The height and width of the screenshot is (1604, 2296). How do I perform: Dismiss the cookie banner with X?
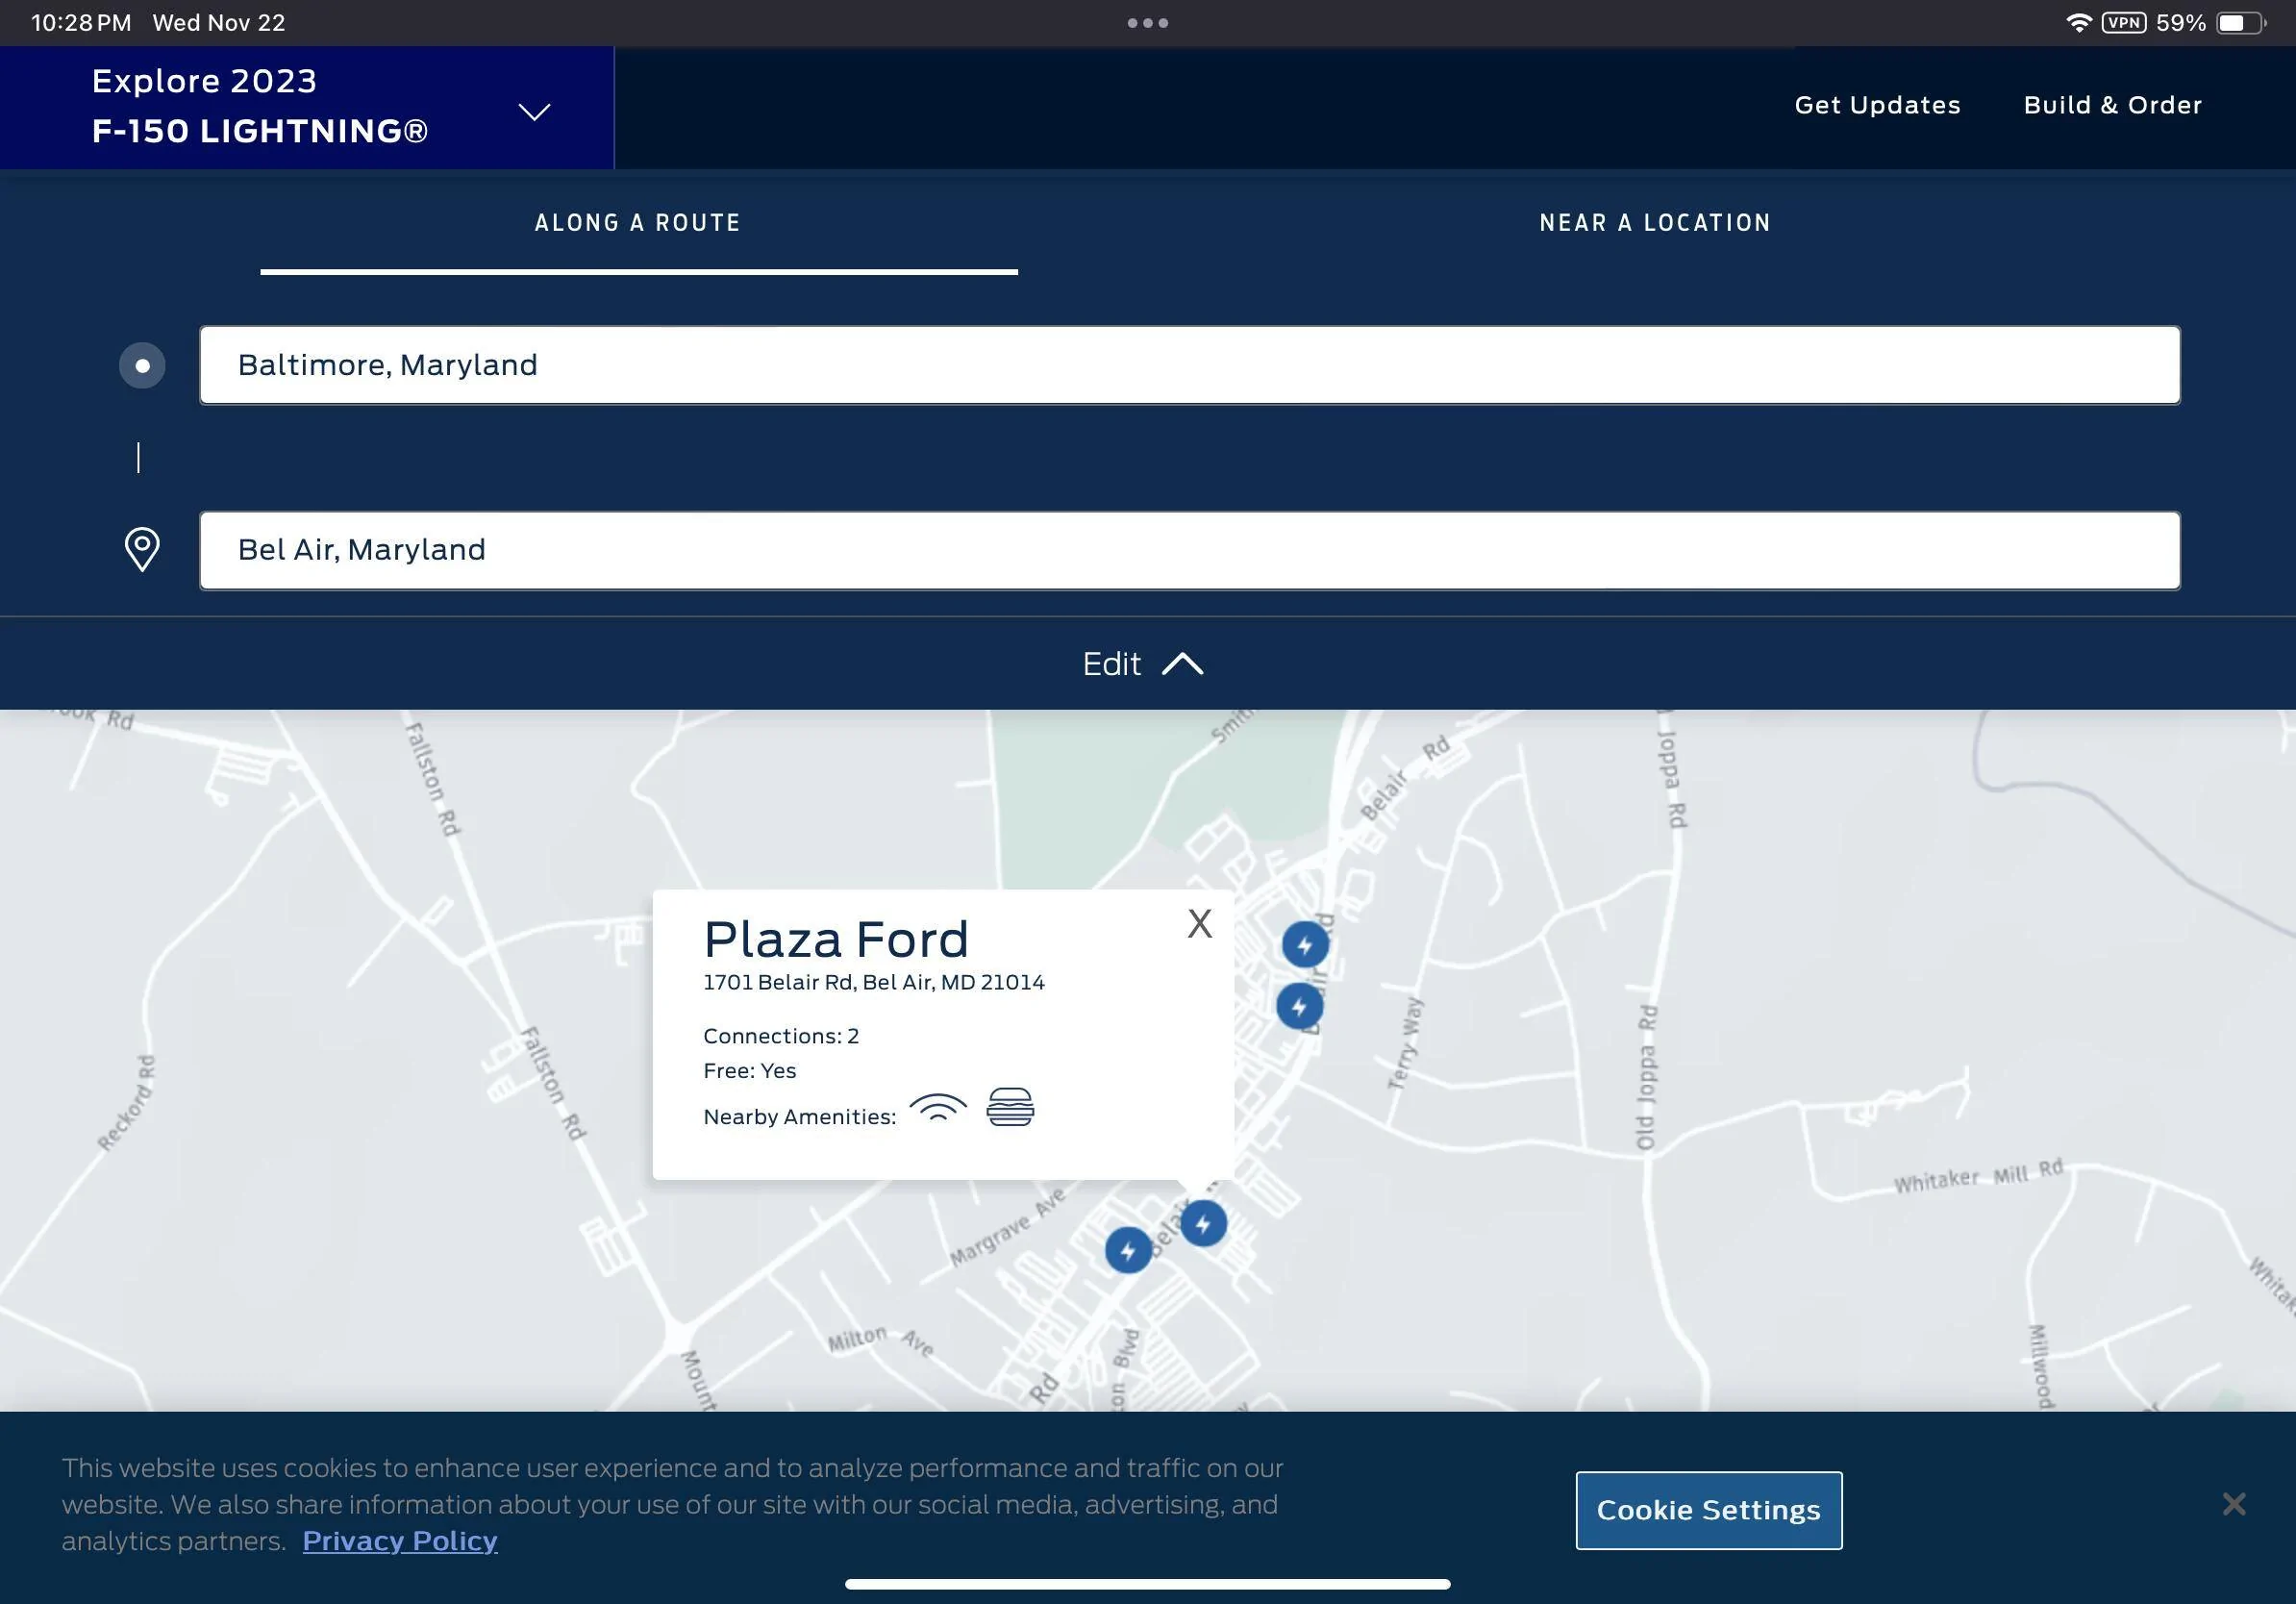coord(2234,1503)
